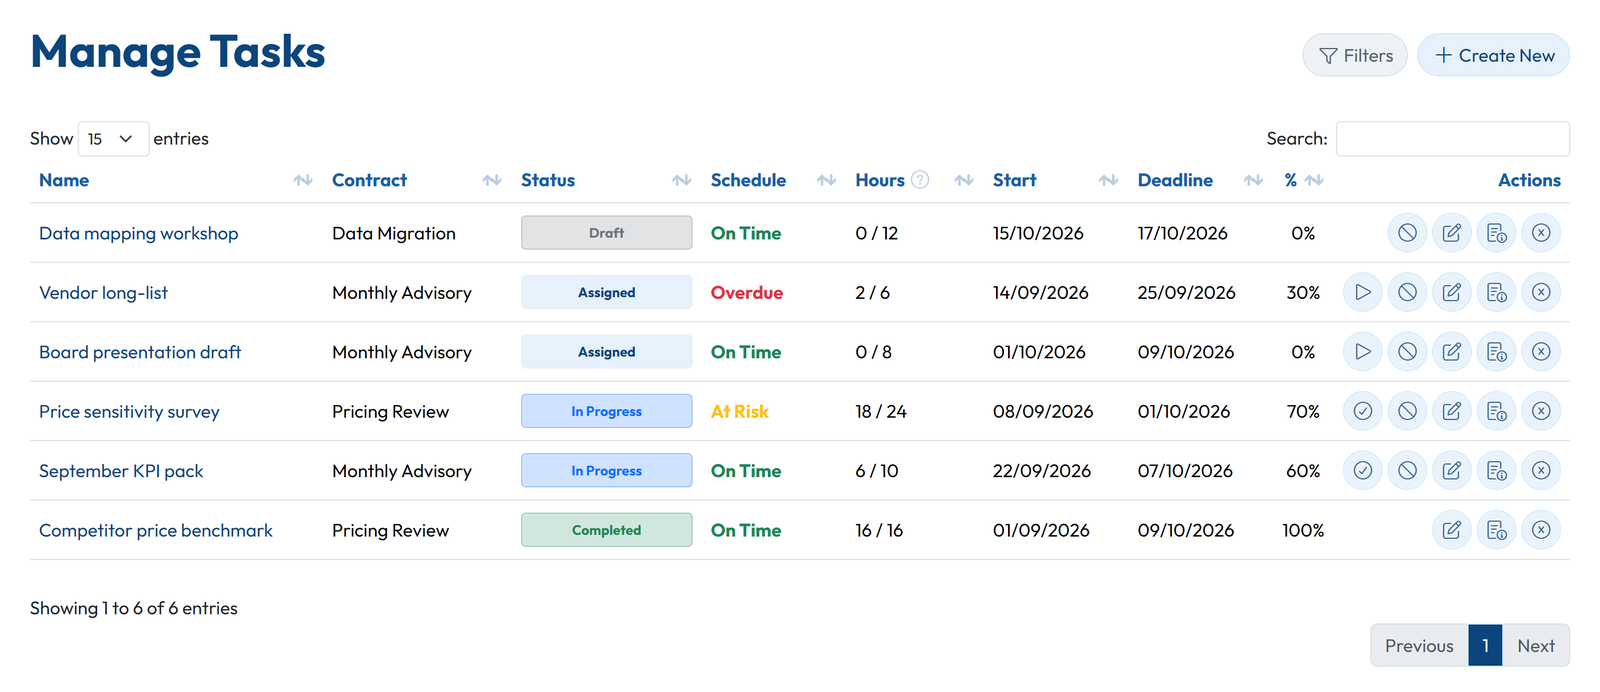The width and height of the screenshot is (1600, 692).
Task: Start the Board presentation draft with play icon
Action: [1362, 352]
